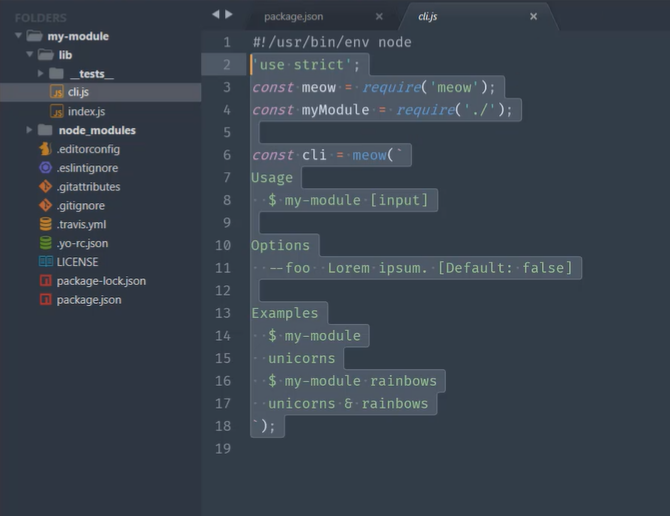Click the .editorconfig file icon
Screen dimensions: 670x516
45,149
